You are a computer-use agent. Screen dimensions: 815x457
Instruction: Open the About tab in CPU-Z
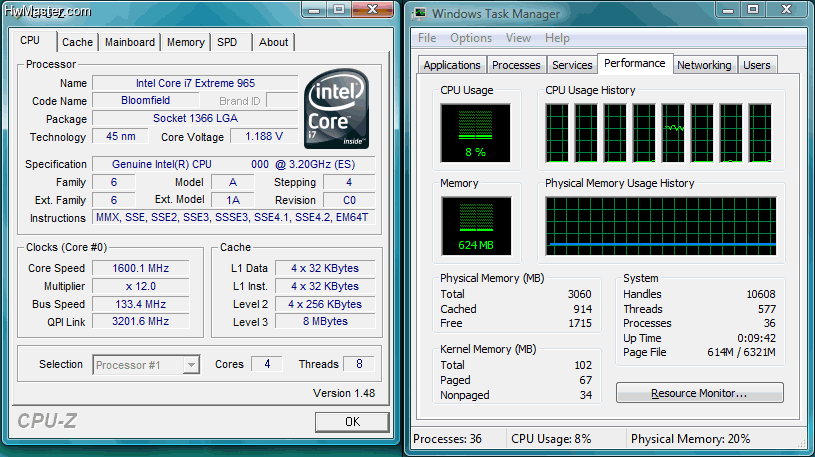coord(273,42)
